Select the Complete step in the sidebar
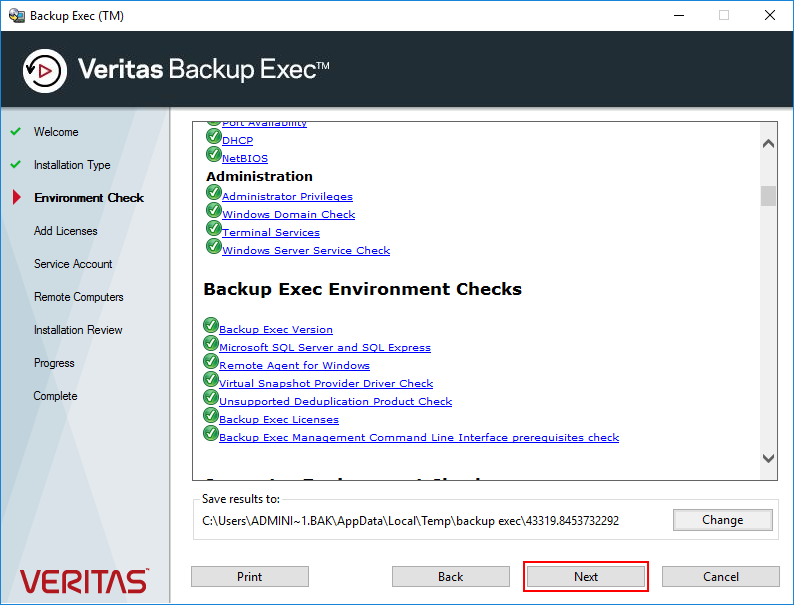This screenshot has height=605, width=794. coord(55,396)
